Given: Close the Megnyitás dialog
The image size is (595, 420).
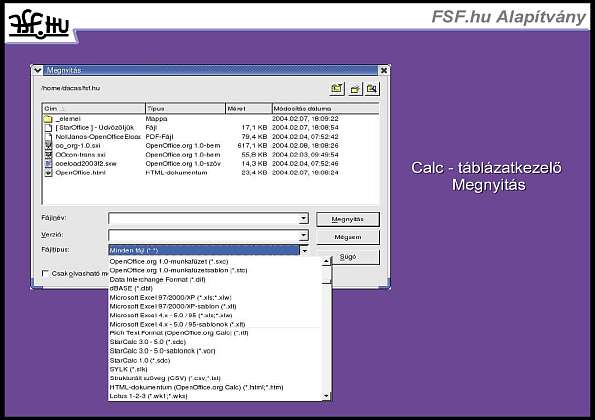Looking at the screenshot, I should [x=384, y=70].
